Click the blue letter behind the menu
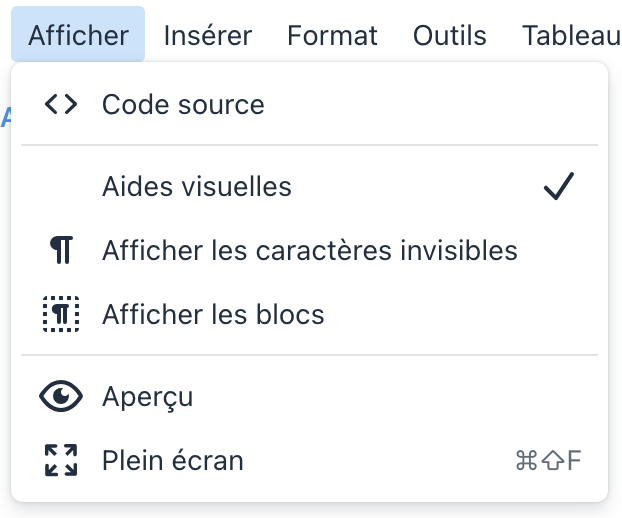622x518 pixels. (5, 117)
